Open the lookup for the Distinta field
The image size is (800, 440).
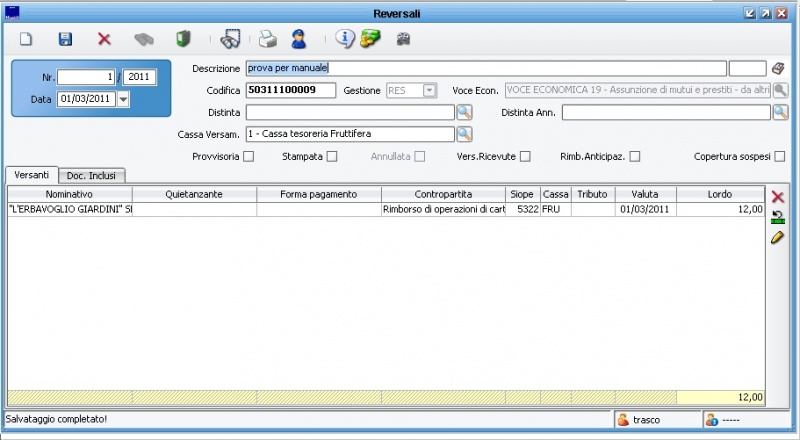click(x=464, y=112)
